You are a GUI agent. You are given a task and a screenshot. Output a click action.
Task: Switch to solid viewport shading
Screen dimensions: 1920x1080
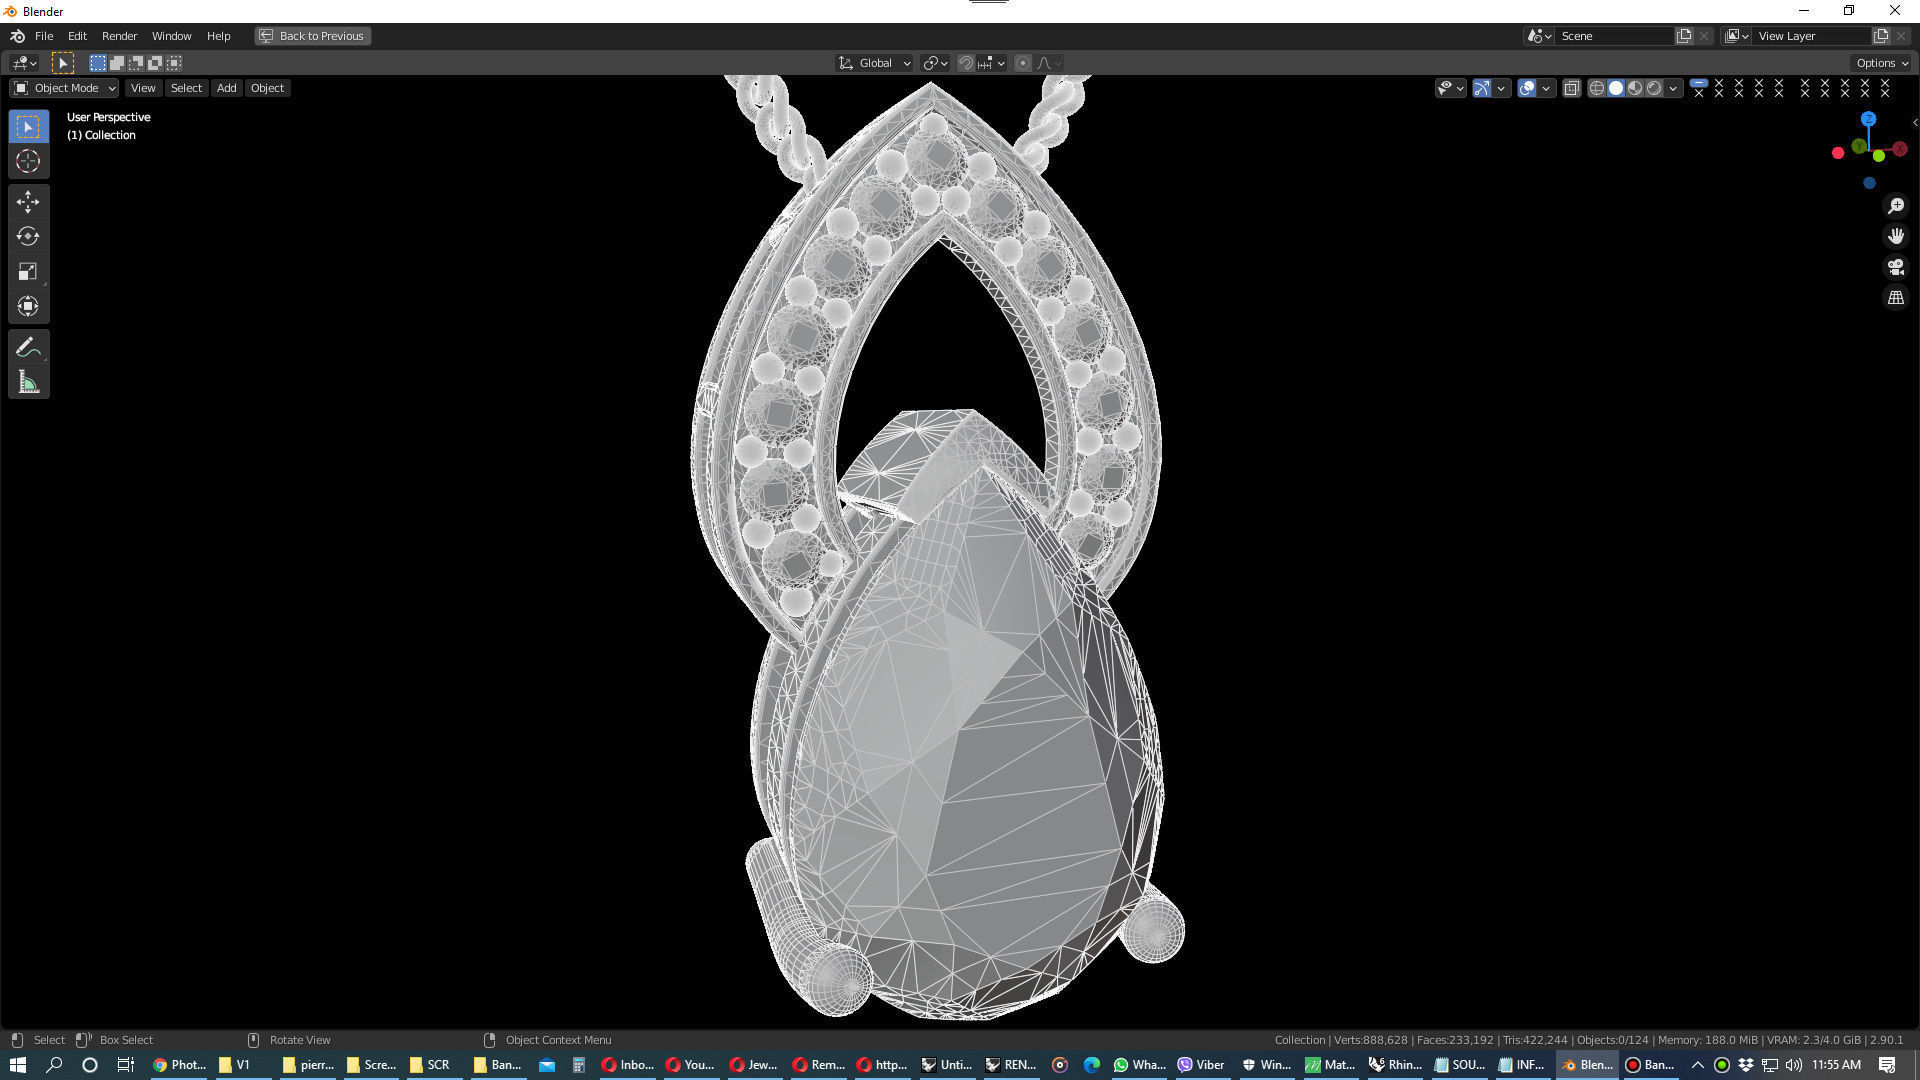coord(1616,88)
